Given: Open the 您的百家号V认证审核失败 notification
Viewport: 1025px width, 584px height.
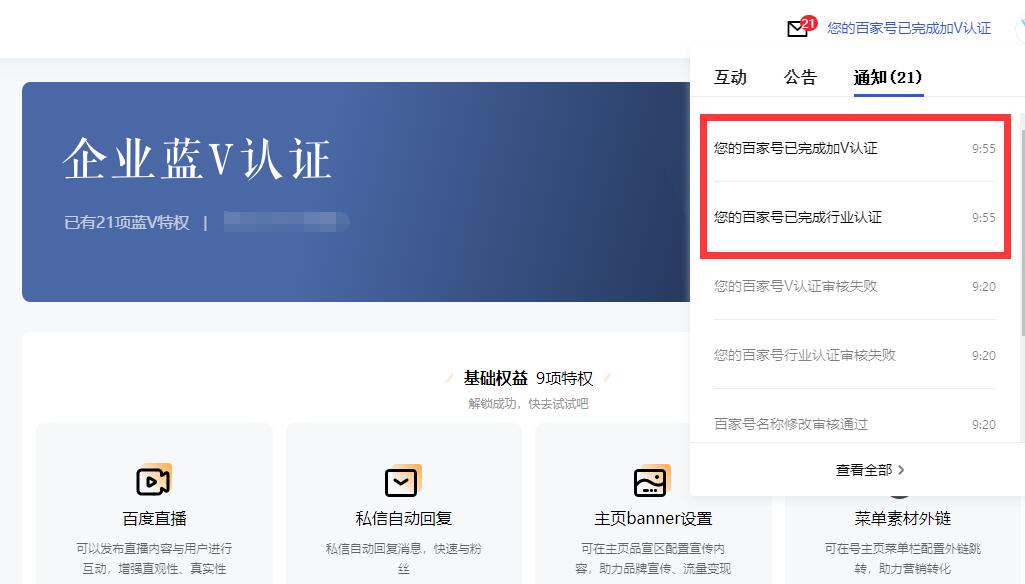Looking at the screenshot, I should 796,286.
